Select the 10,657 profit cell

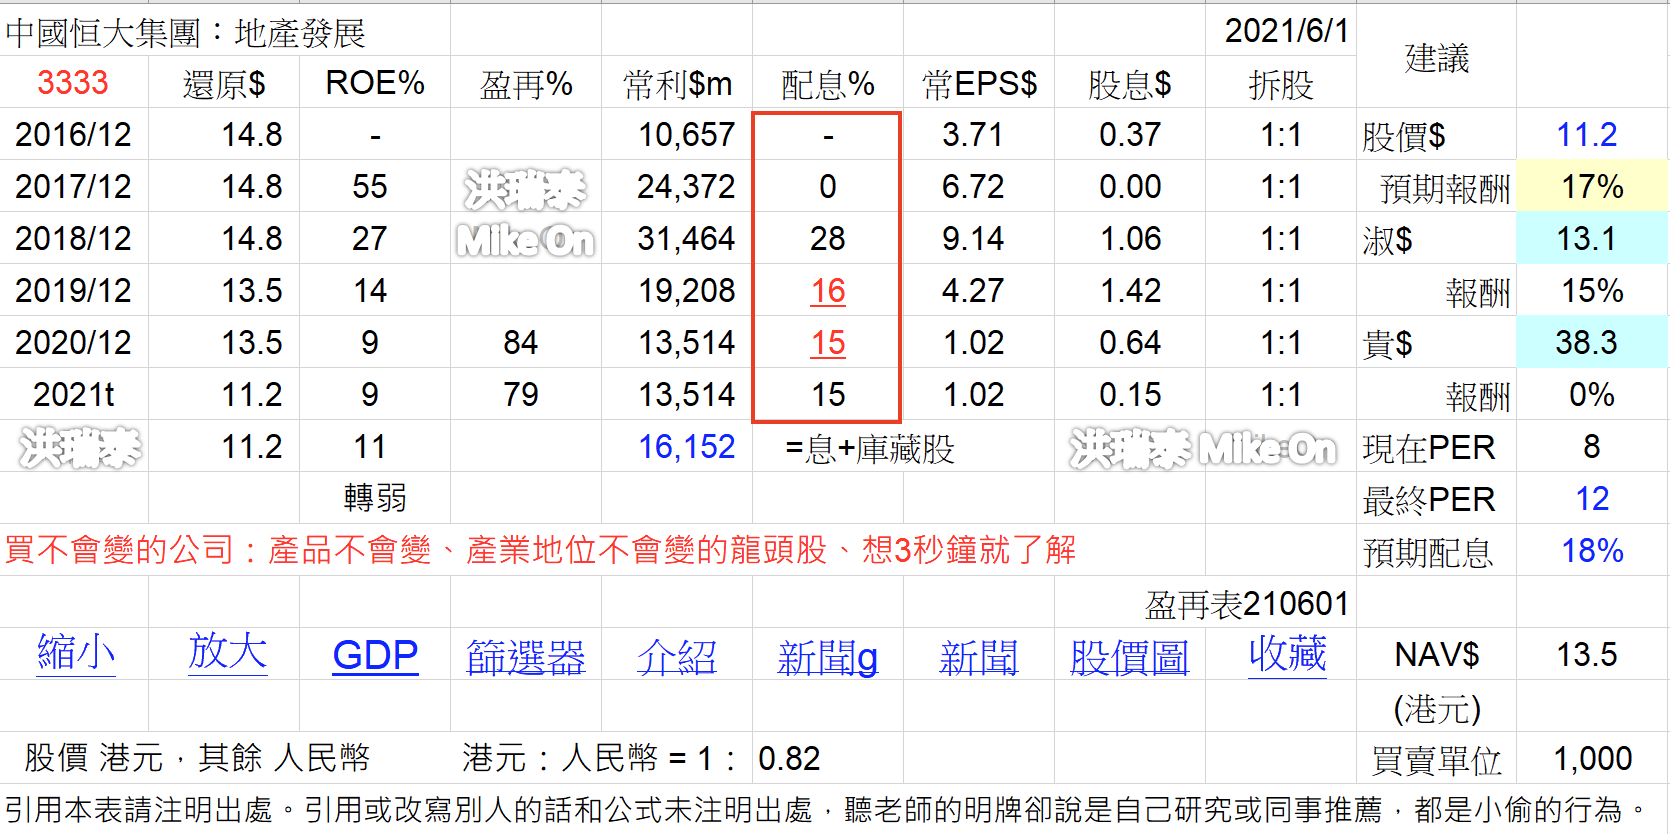(687, 134)
